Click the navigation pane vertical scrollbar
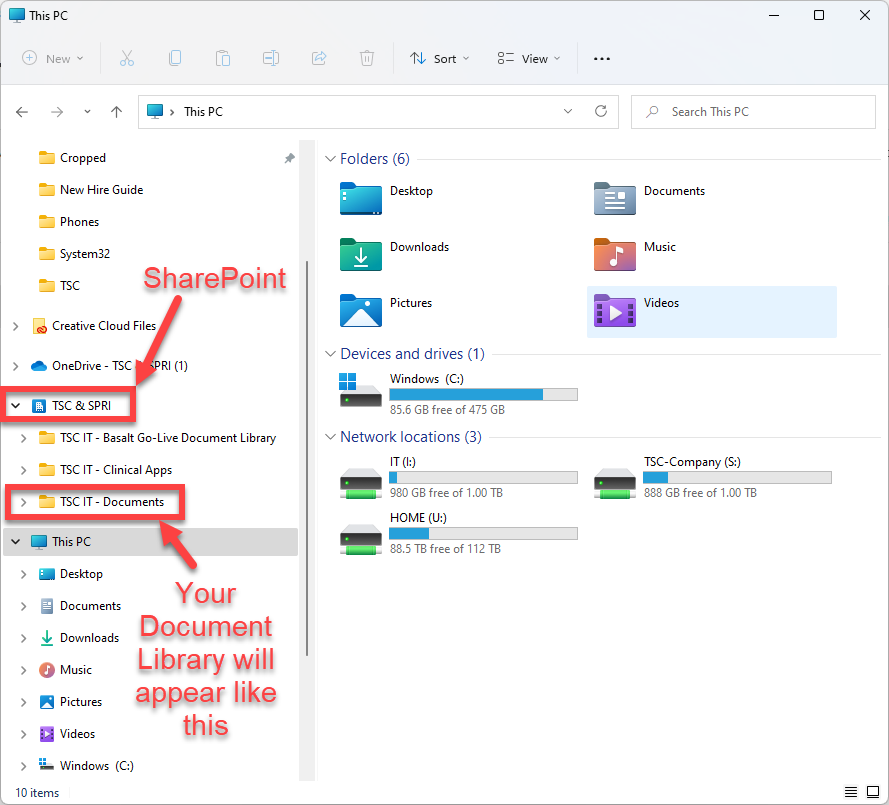The image size is (889, 805). click(x=307, y=450)
